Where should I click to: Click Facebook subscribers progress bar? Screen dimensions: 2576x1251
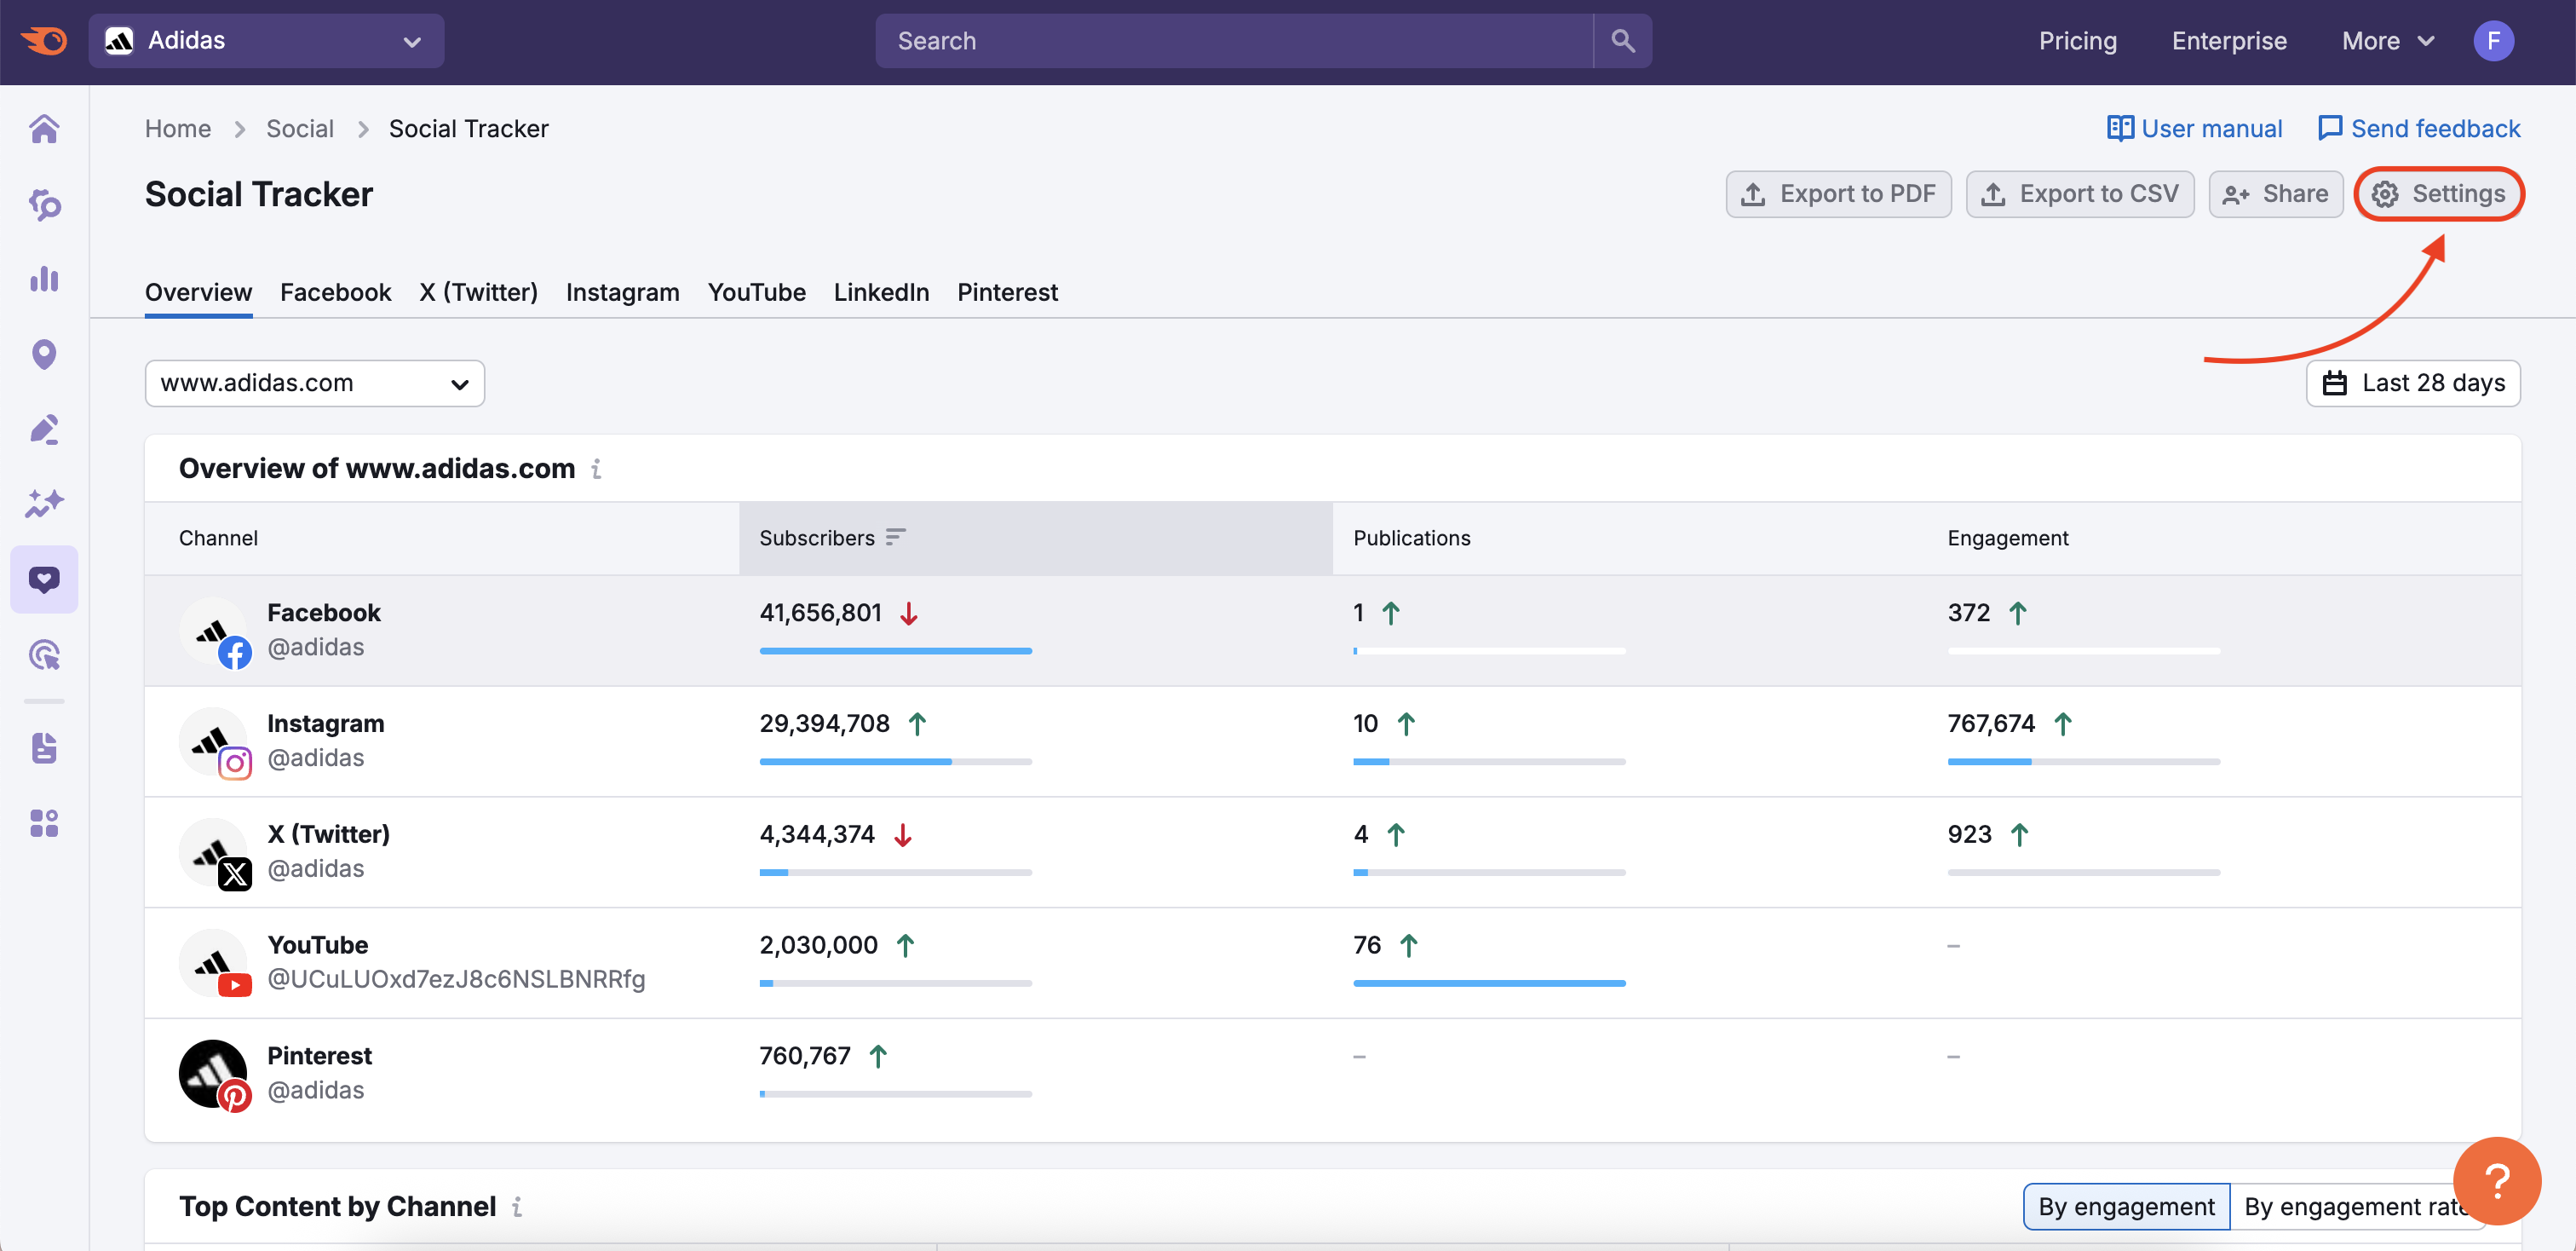pyautogui.click(x=895, y=651)
